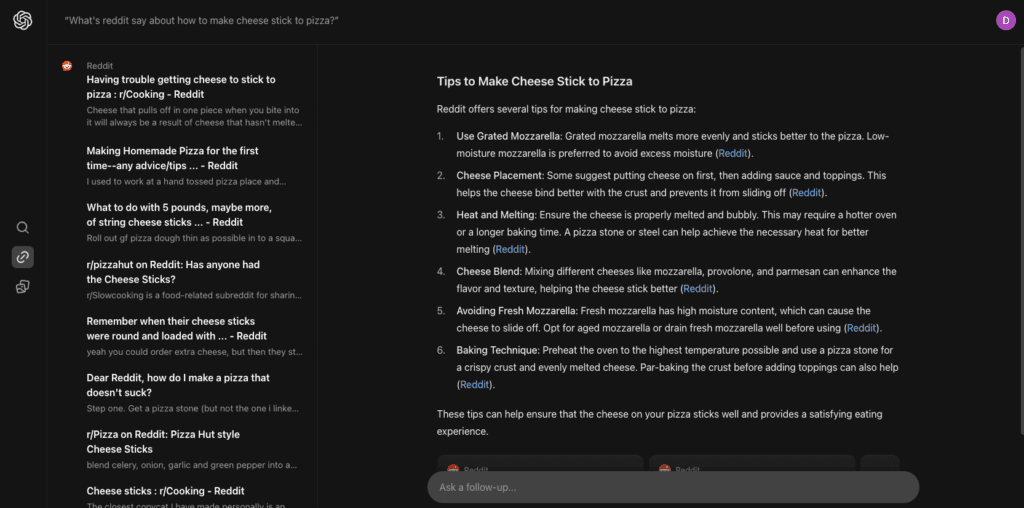Click the Reddit icon beside first source
1024x508 pixels.
(67, 66)
